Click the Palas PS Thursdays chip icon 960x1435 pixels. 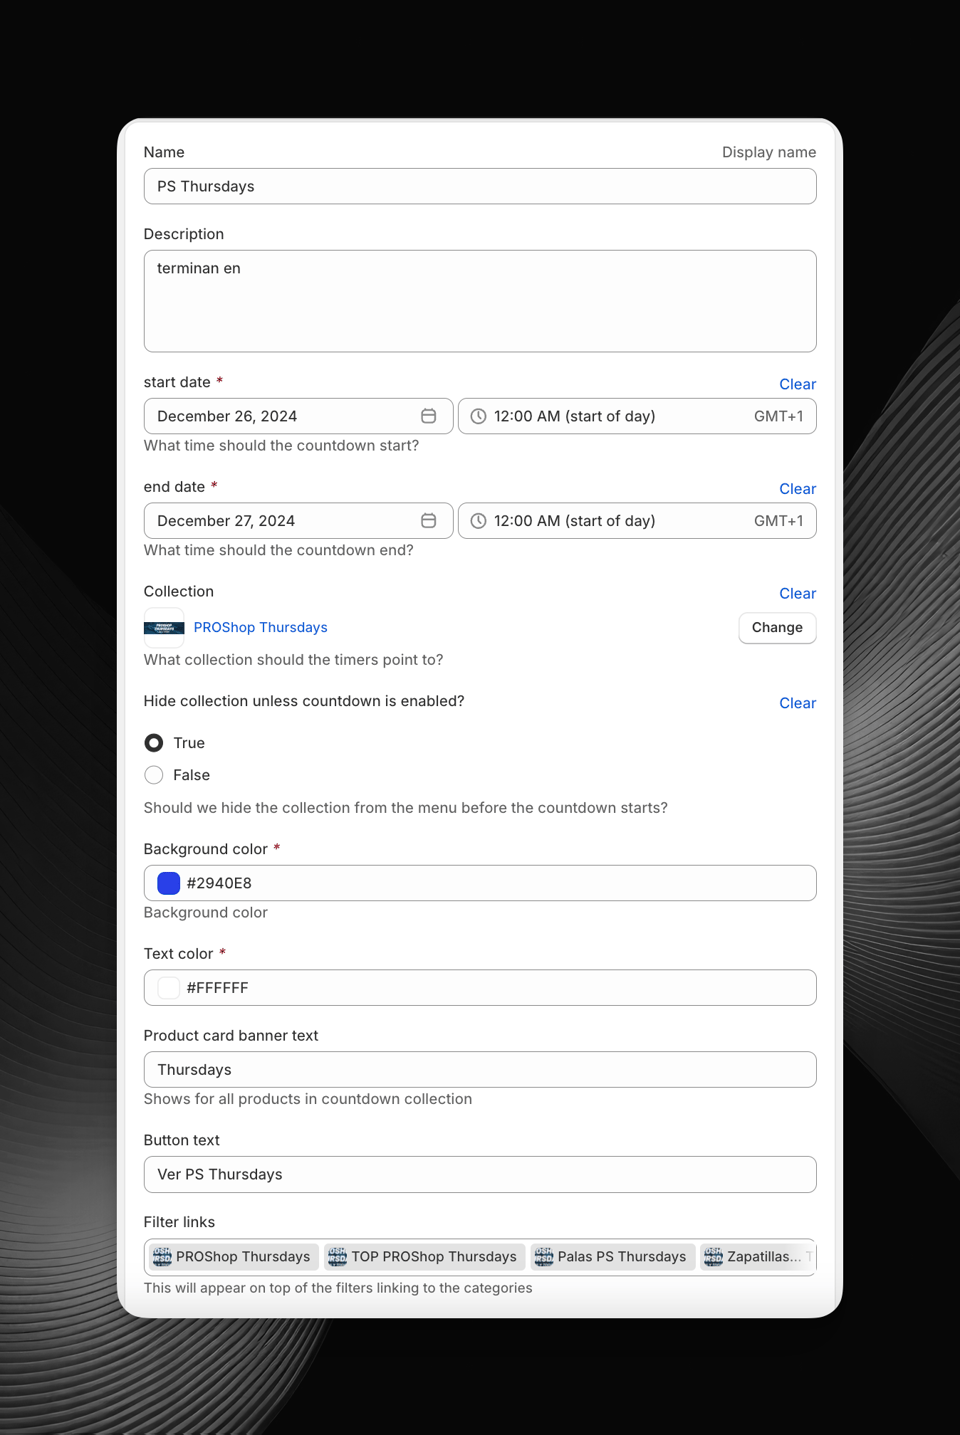(544, 1257)
